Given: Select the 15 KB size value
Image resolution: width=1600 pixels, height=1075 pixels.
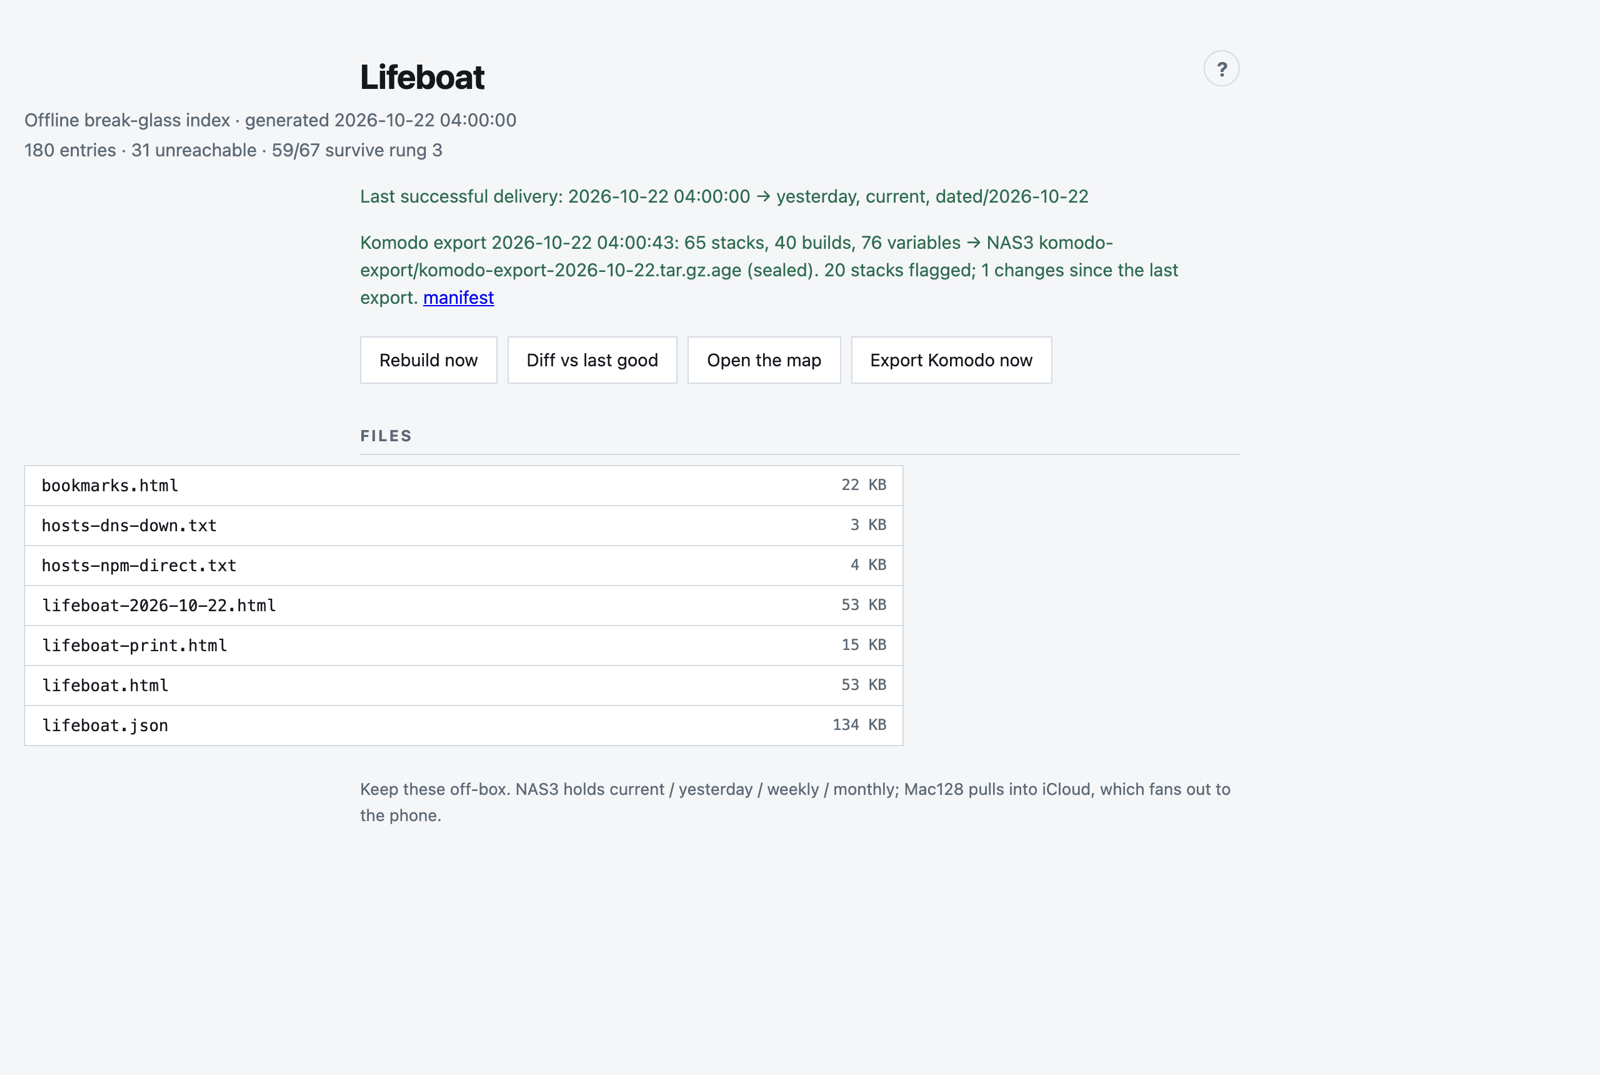Looking at the screenshot, I should click(x=864, y=645).
